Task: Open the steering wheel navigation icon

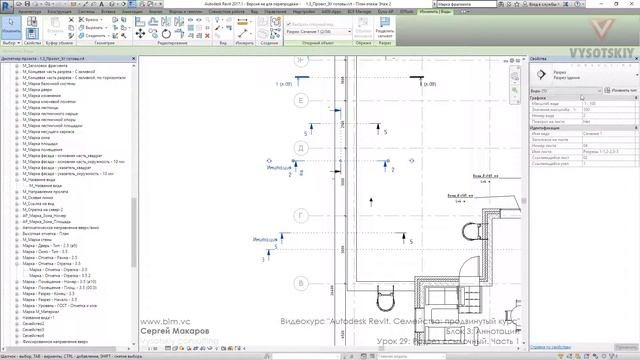Action: point(515,76)
